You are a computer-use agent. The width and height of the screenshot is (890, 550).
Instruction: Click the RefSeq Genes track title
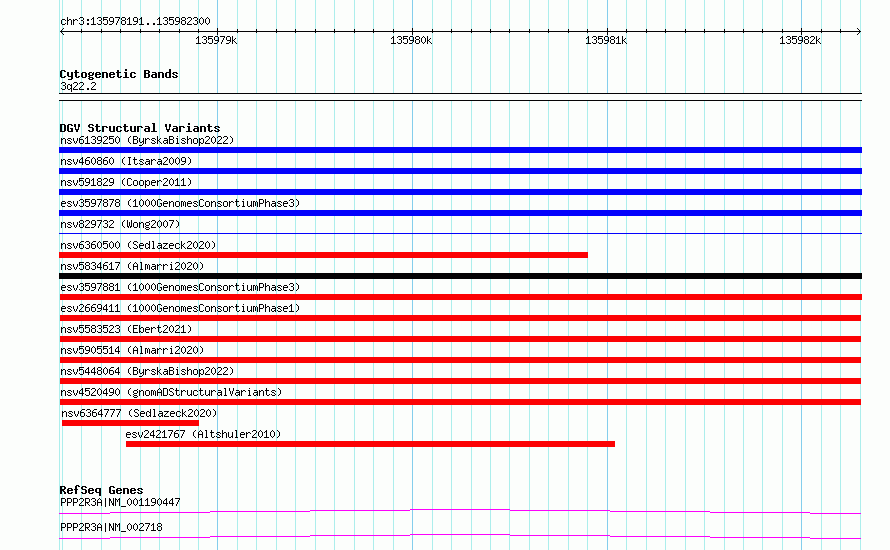(101, 490)
